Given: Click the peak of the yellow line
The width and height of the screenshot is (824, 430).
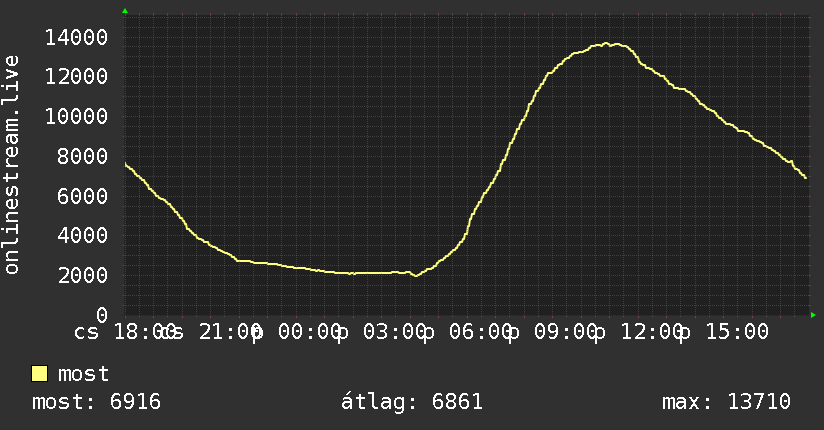Looking at the screenshot, I should coord(606,44).
